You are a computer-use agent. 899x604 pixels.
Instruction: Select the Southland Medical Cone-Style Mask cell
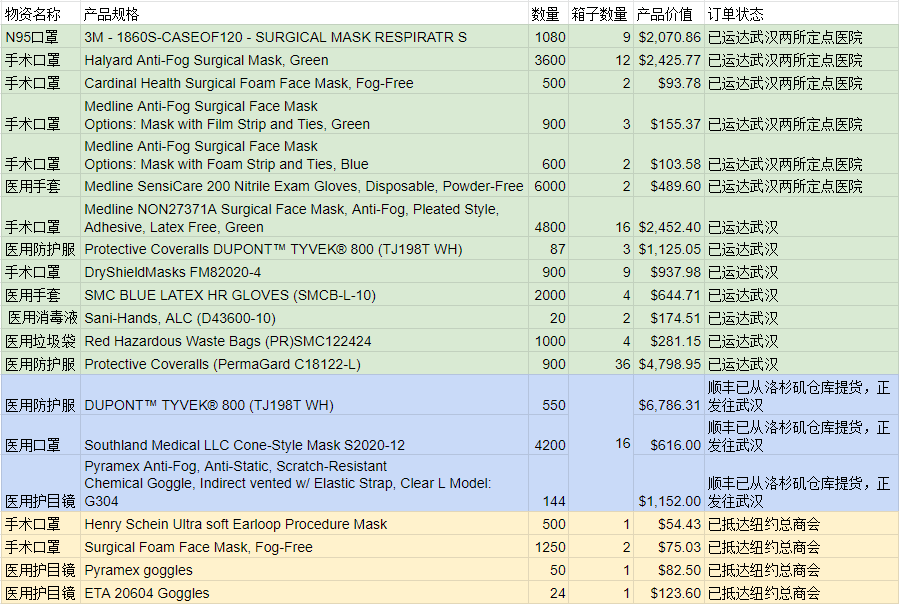304,435
